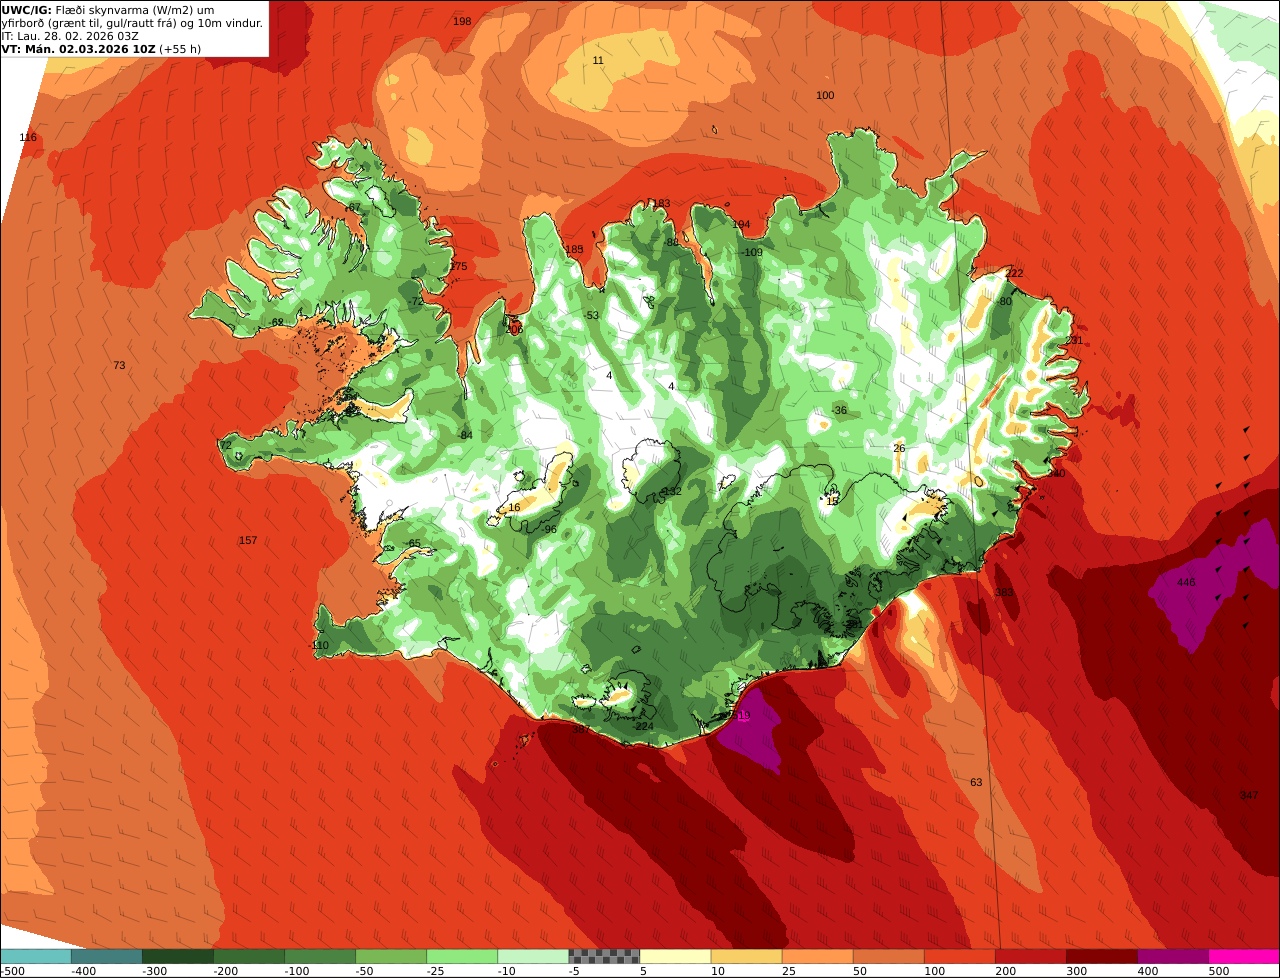Select the ocean value 157 in the southwest bay

[248, 540]
